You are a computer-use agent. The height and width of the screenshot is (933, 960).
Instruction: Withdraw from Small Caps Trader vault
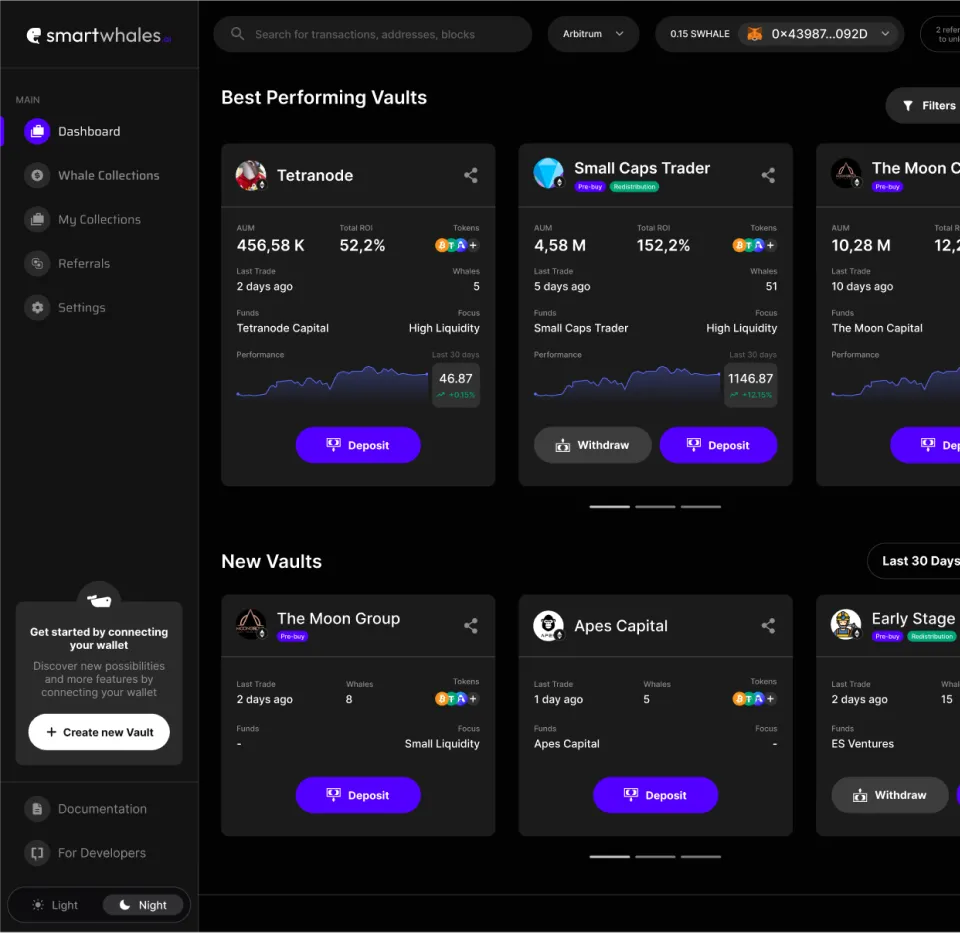(x=593, y=445)
